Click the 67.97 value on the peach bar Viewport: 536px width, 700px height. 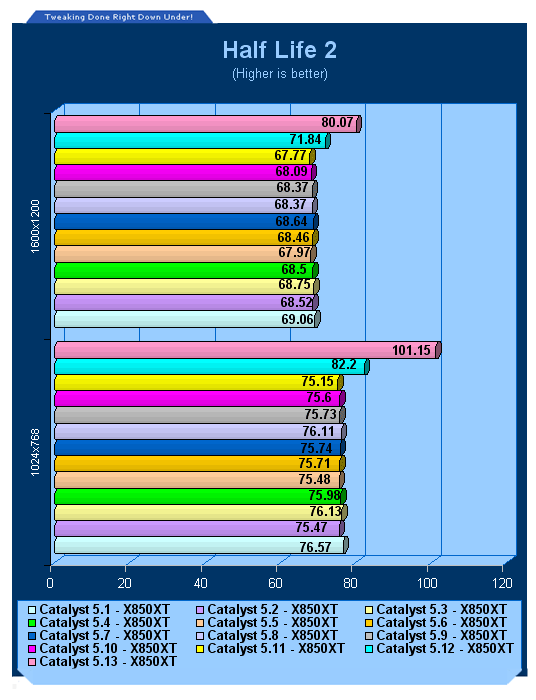295,253
